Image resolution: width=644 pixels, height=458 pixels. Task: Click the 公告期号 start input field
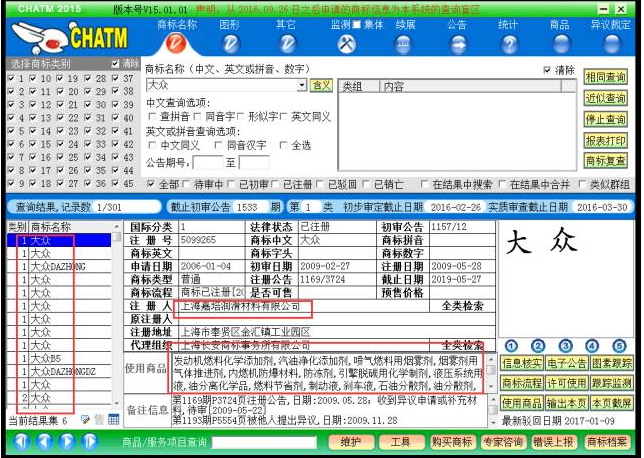point(209,162)
